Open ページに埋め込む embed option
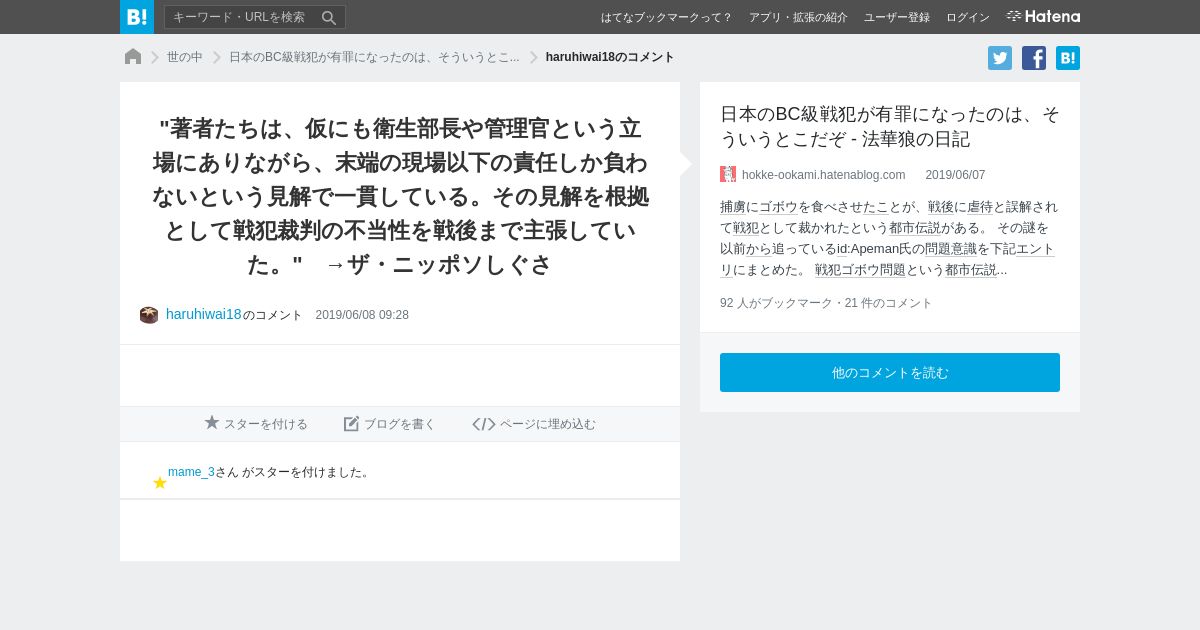Viewport: 1200px width, 630px height. click(x=534, y=424)
